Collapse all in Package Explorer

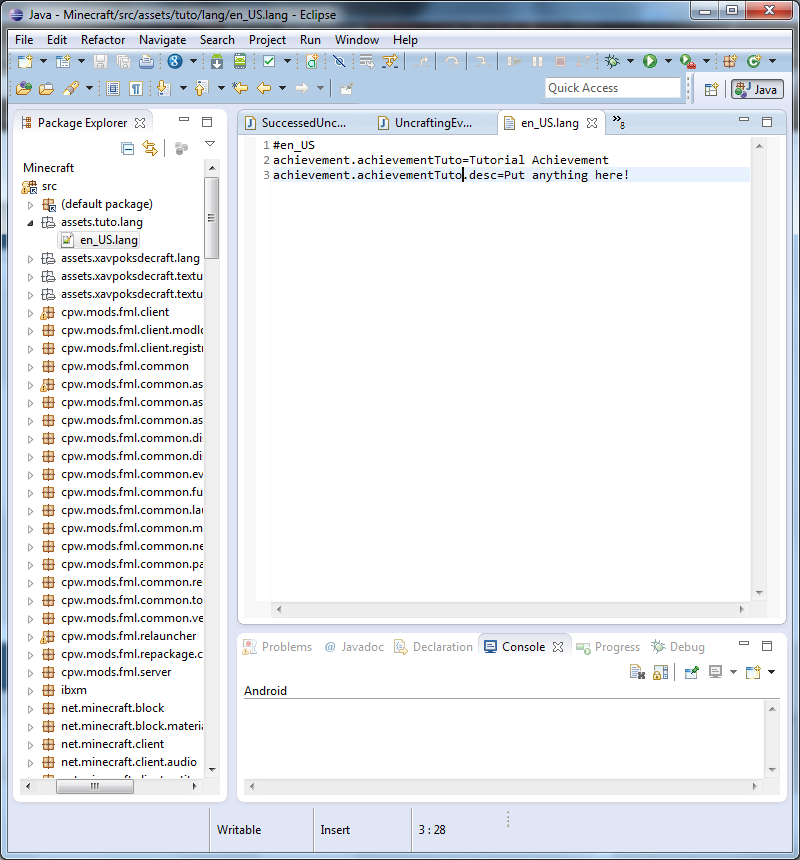click(x=127, y=148)
